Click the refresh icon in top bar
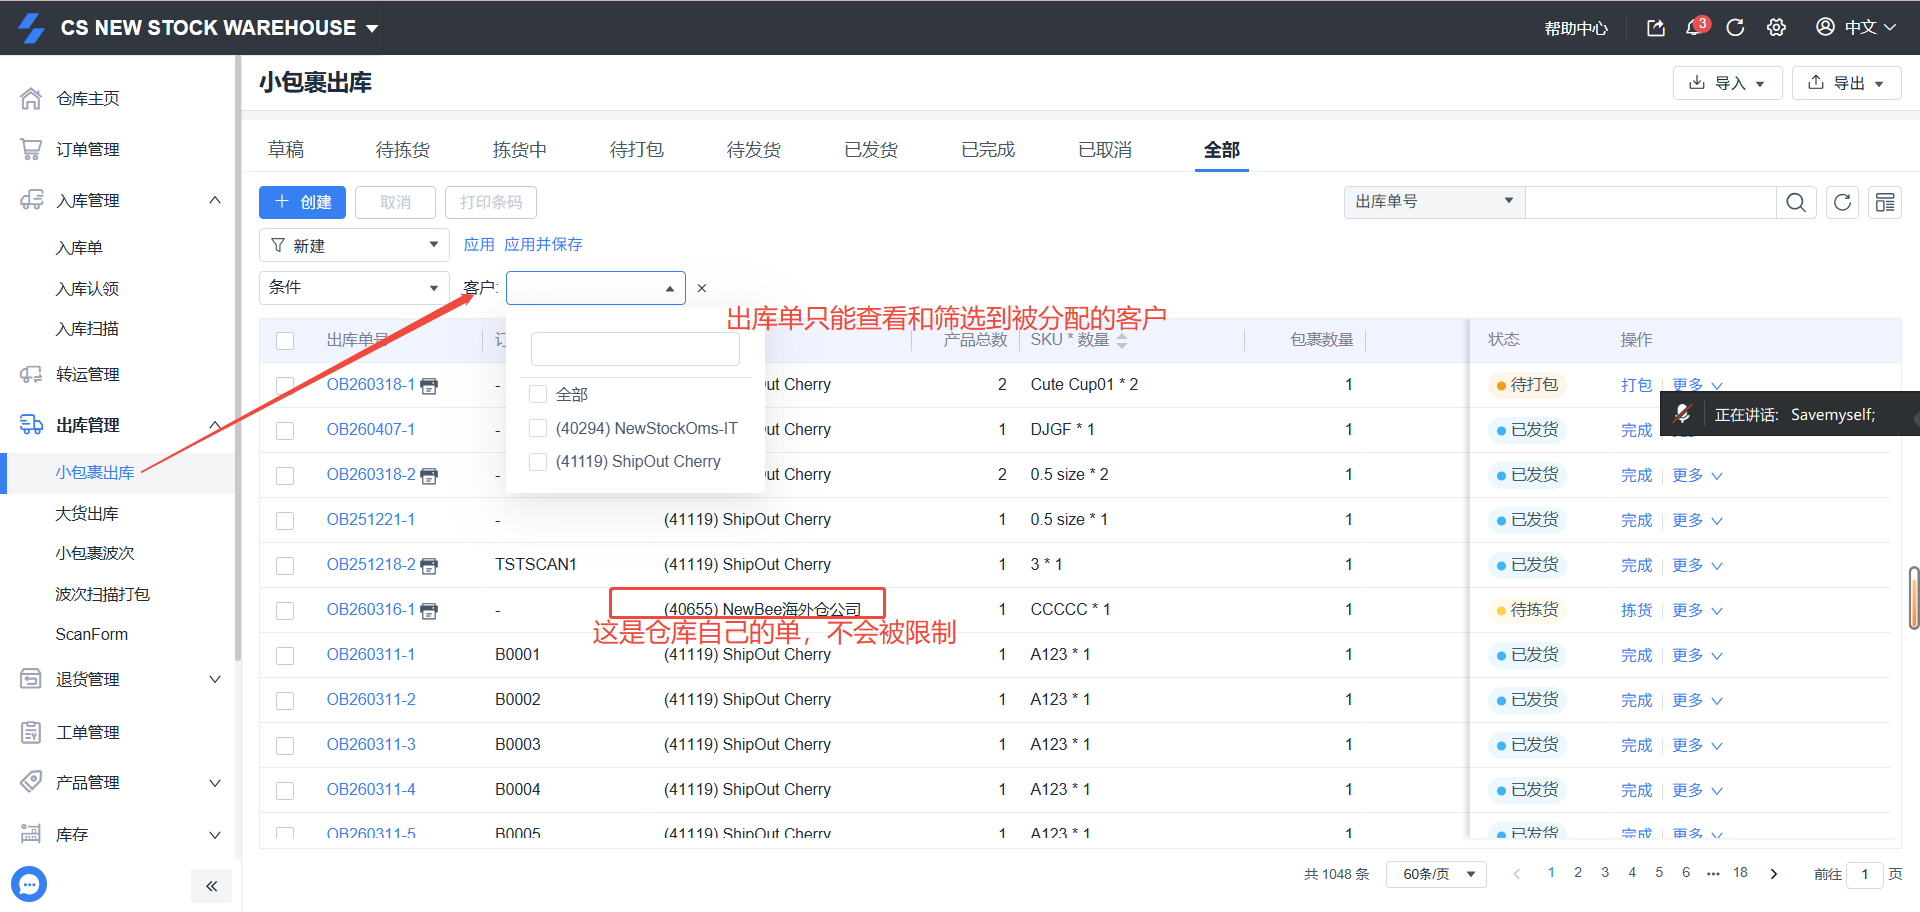 click(x=1735, y=28)
